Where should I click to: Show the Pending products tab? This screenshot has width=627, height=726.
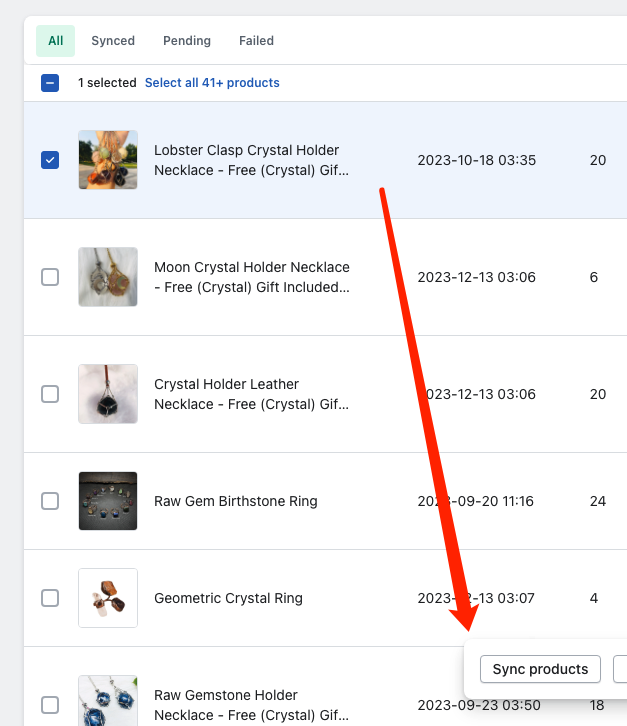click(x=187, y=41)
